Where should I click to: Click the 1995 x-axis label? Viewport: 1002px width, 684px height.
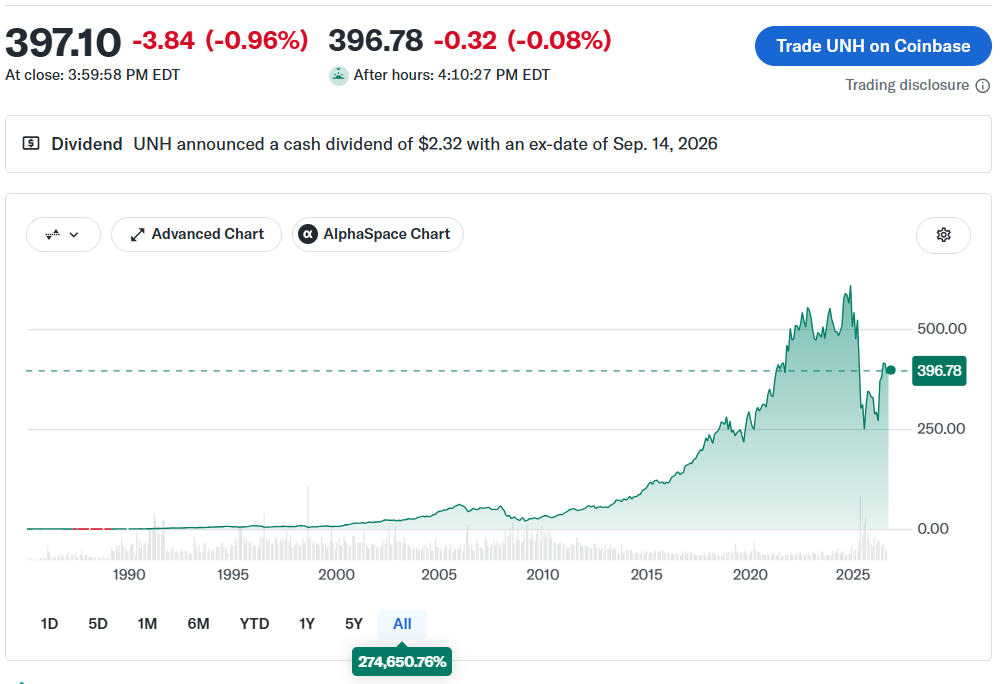[233, 575]
